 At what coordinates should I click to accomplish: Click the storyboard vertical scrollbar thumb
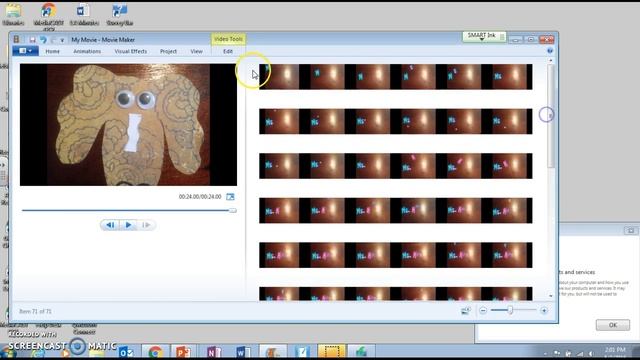pos(551,116)
